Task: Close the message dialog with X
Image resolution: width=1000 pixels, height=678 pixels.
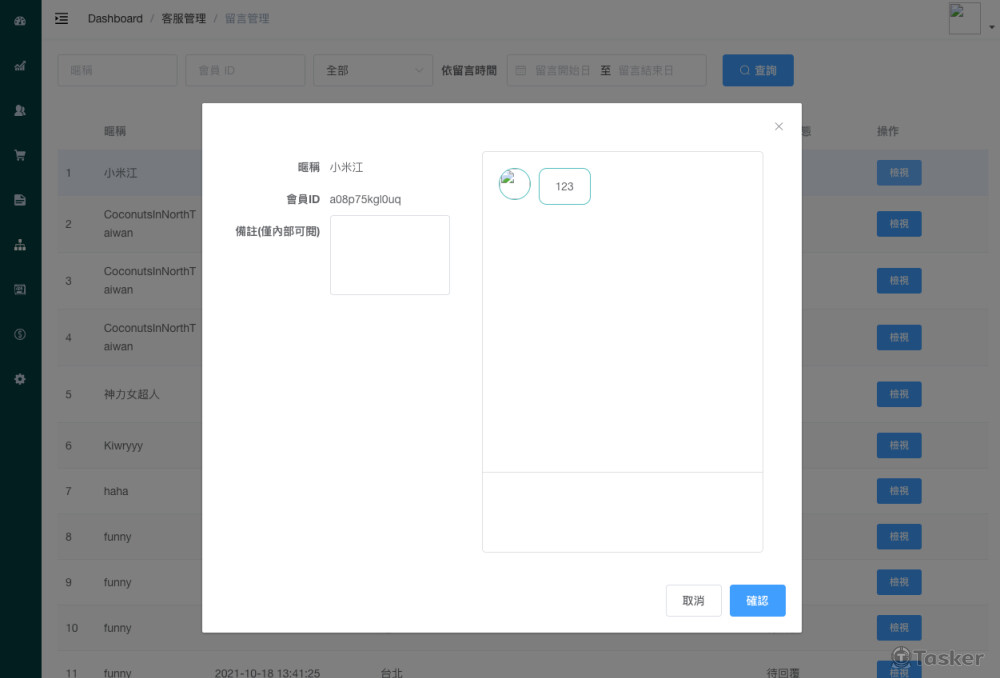Action: point(779,126)
